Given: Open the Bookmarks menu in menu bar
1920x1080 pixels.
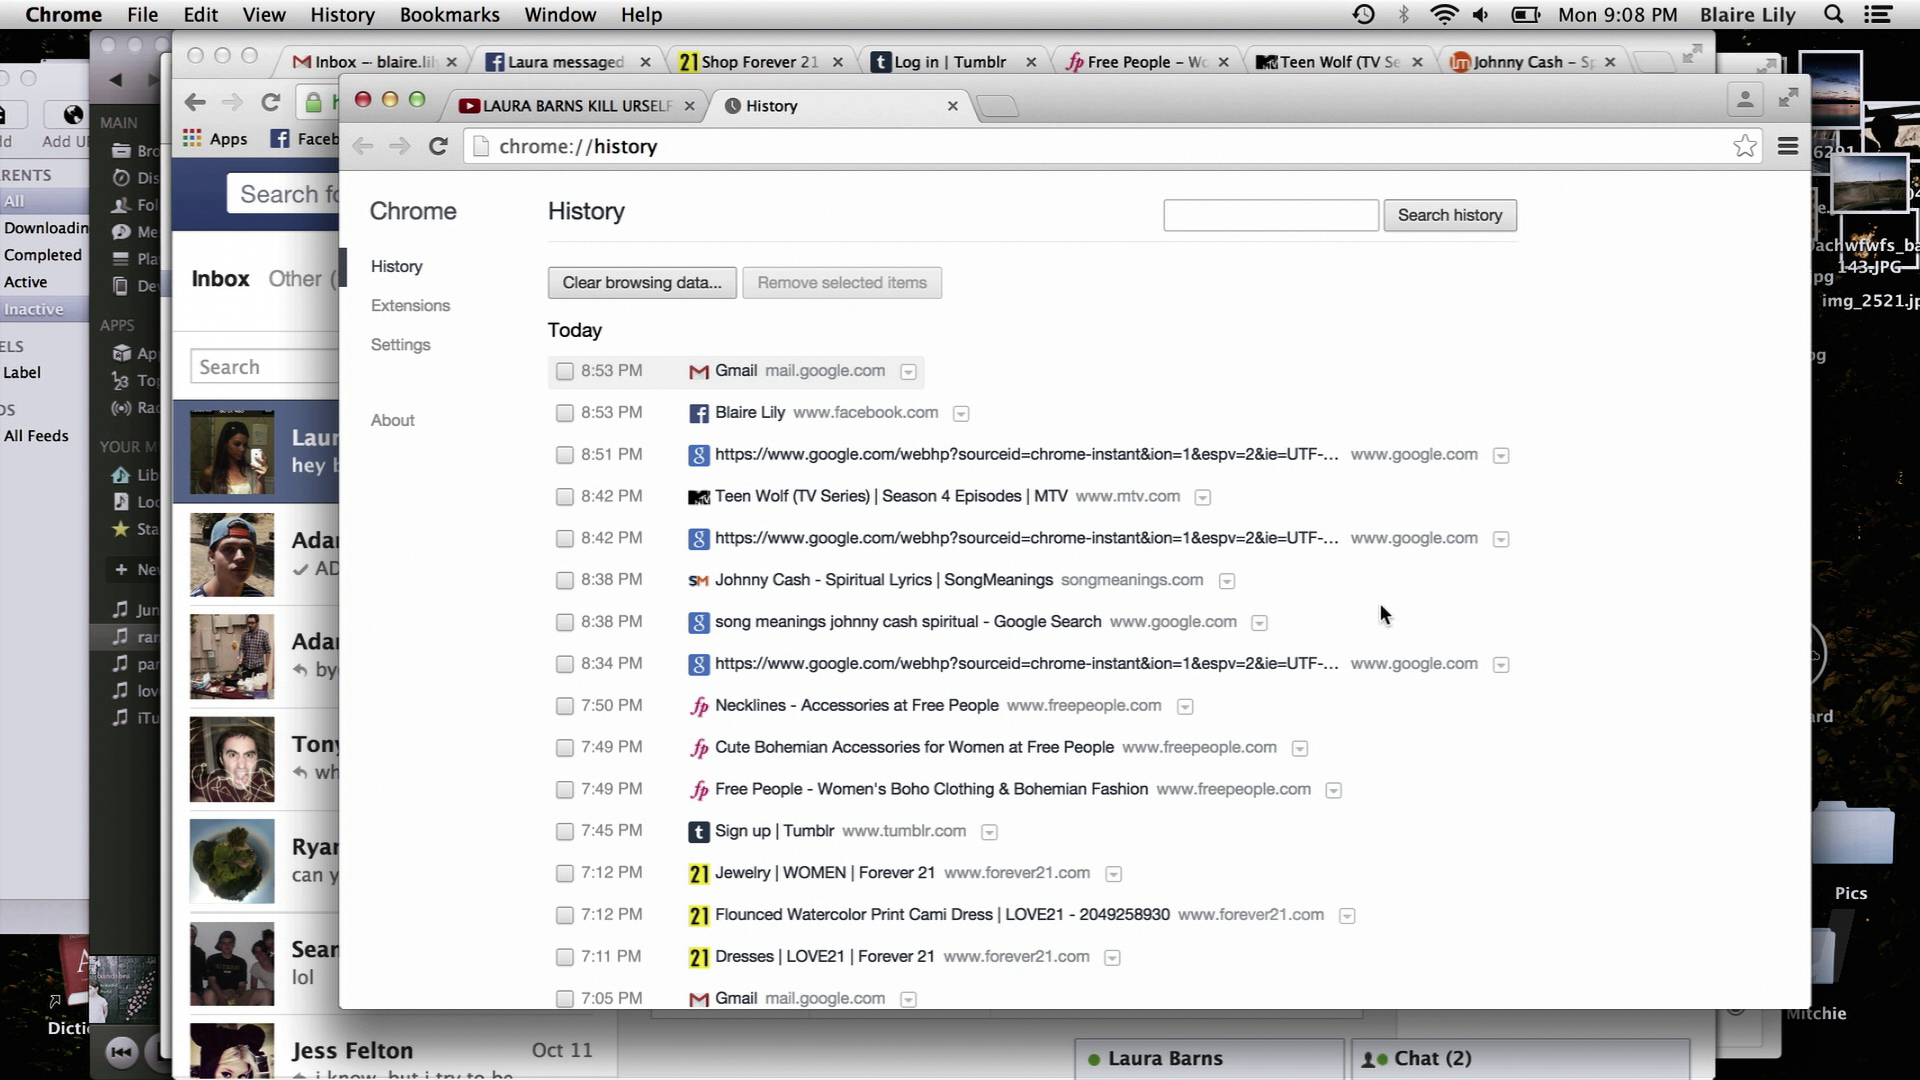Looking at the screenshot, I should (449, 15).
